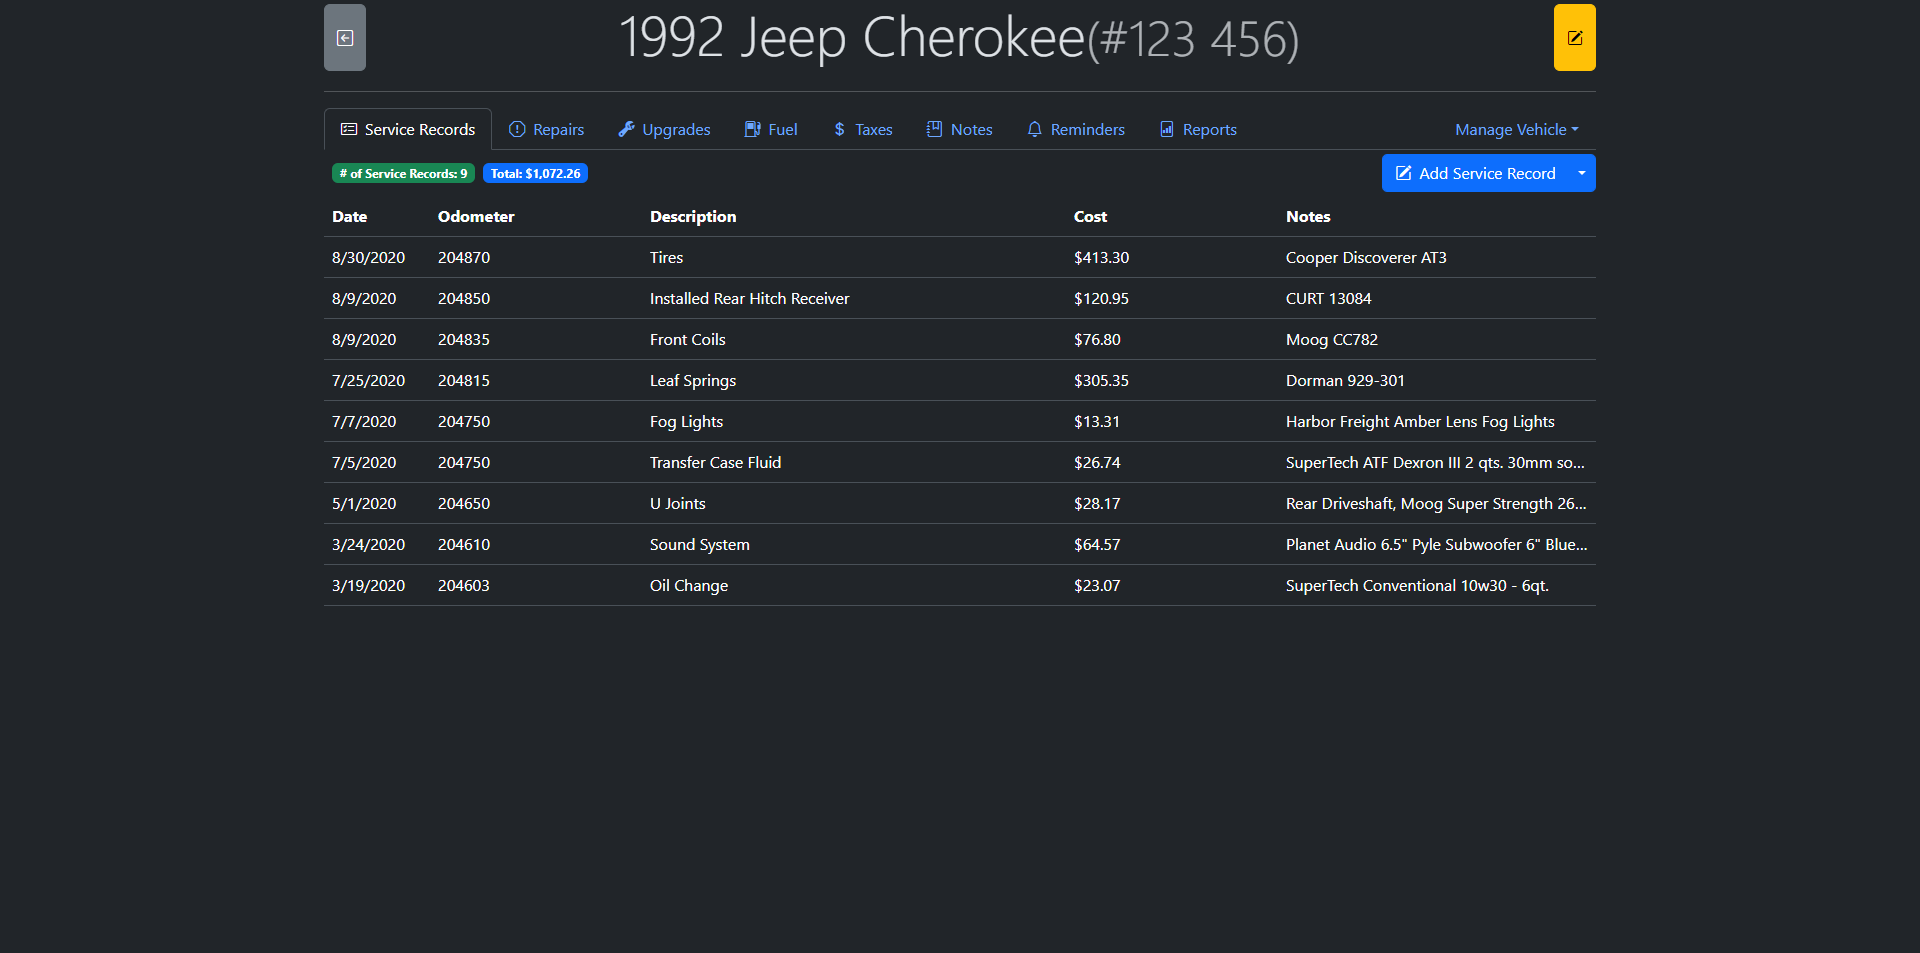Open Reminders via the bell icon
This screenshot has height=953, width=1920.
point(1035,129)
